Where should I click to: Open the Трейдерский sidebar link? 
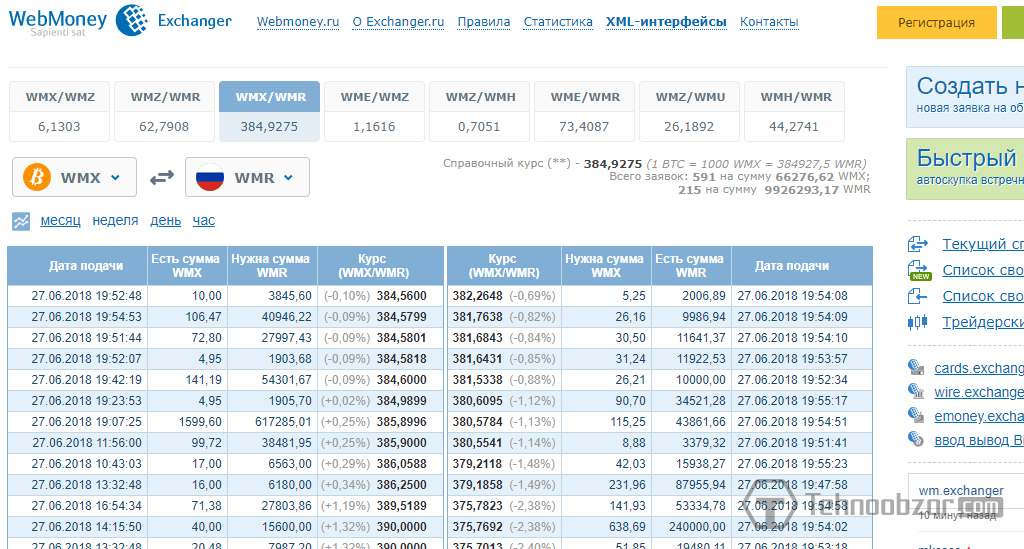pyautogui.click(x=983, y=322)
